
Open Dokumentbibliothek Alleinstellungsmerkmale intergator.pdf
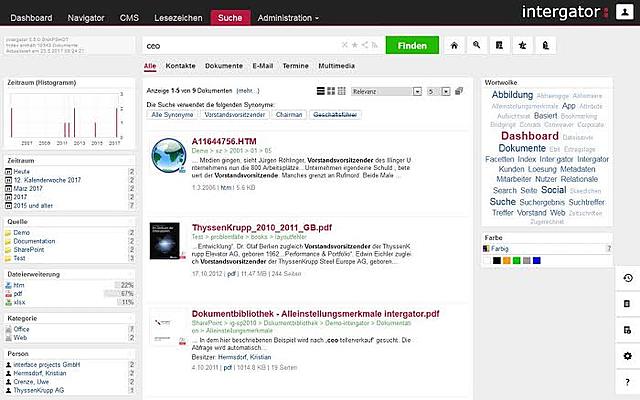(316, 314)
